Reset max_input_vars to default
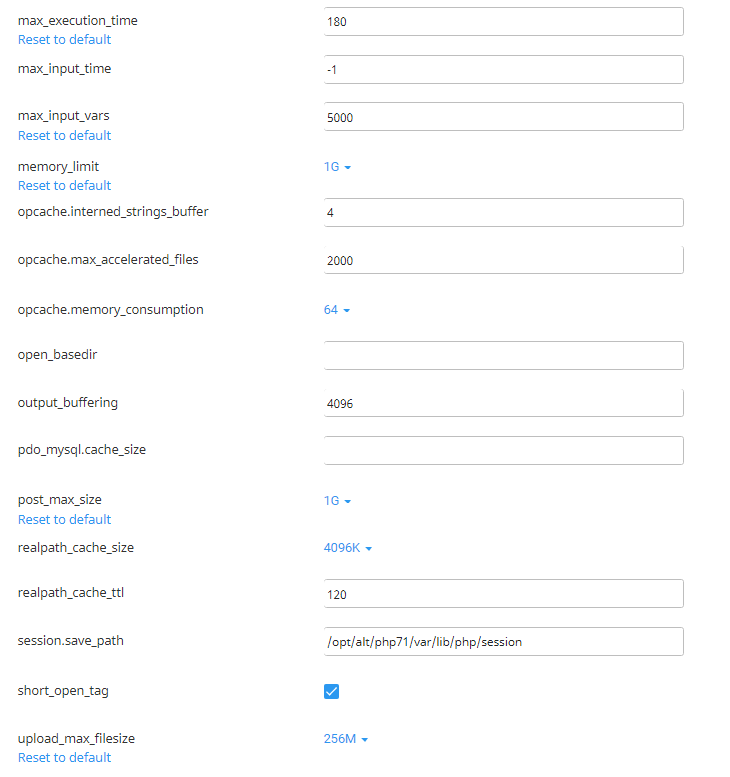Viewport: 730px width, 777px height. point(64,136)
